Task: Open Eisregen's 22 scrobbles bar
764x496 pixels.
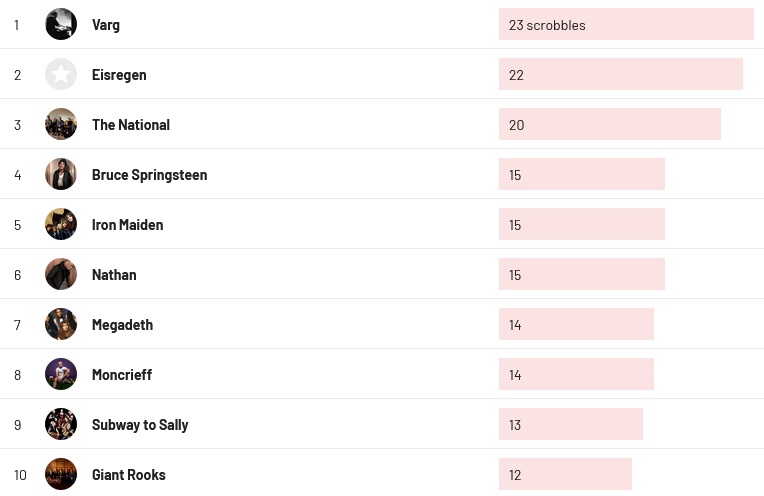Action: point(620,74)
